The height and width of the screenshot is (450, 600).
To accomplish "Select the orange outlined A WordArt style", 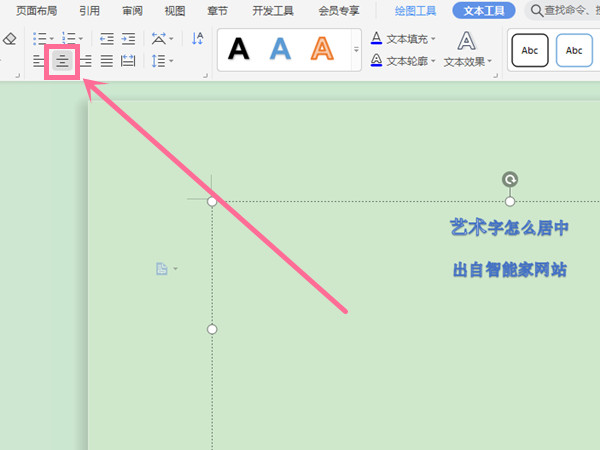I will click(321, 48).
